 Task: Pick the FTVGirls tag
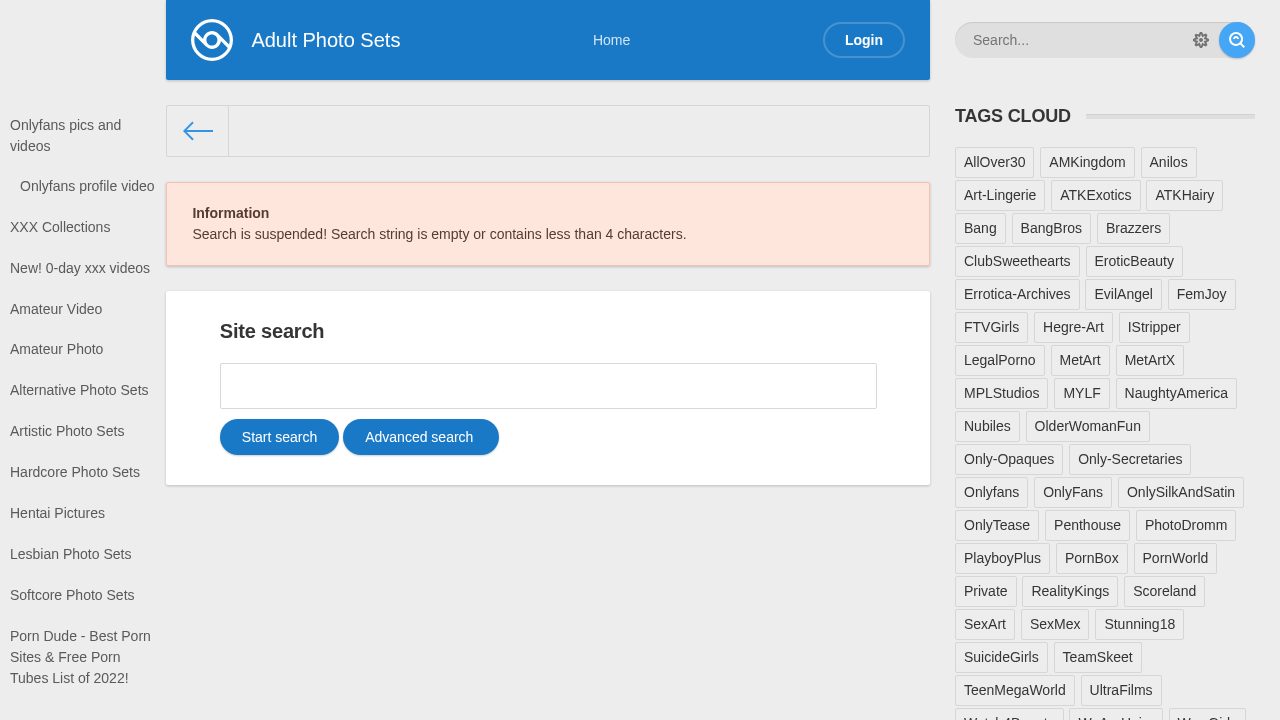[x=992, y=328]
